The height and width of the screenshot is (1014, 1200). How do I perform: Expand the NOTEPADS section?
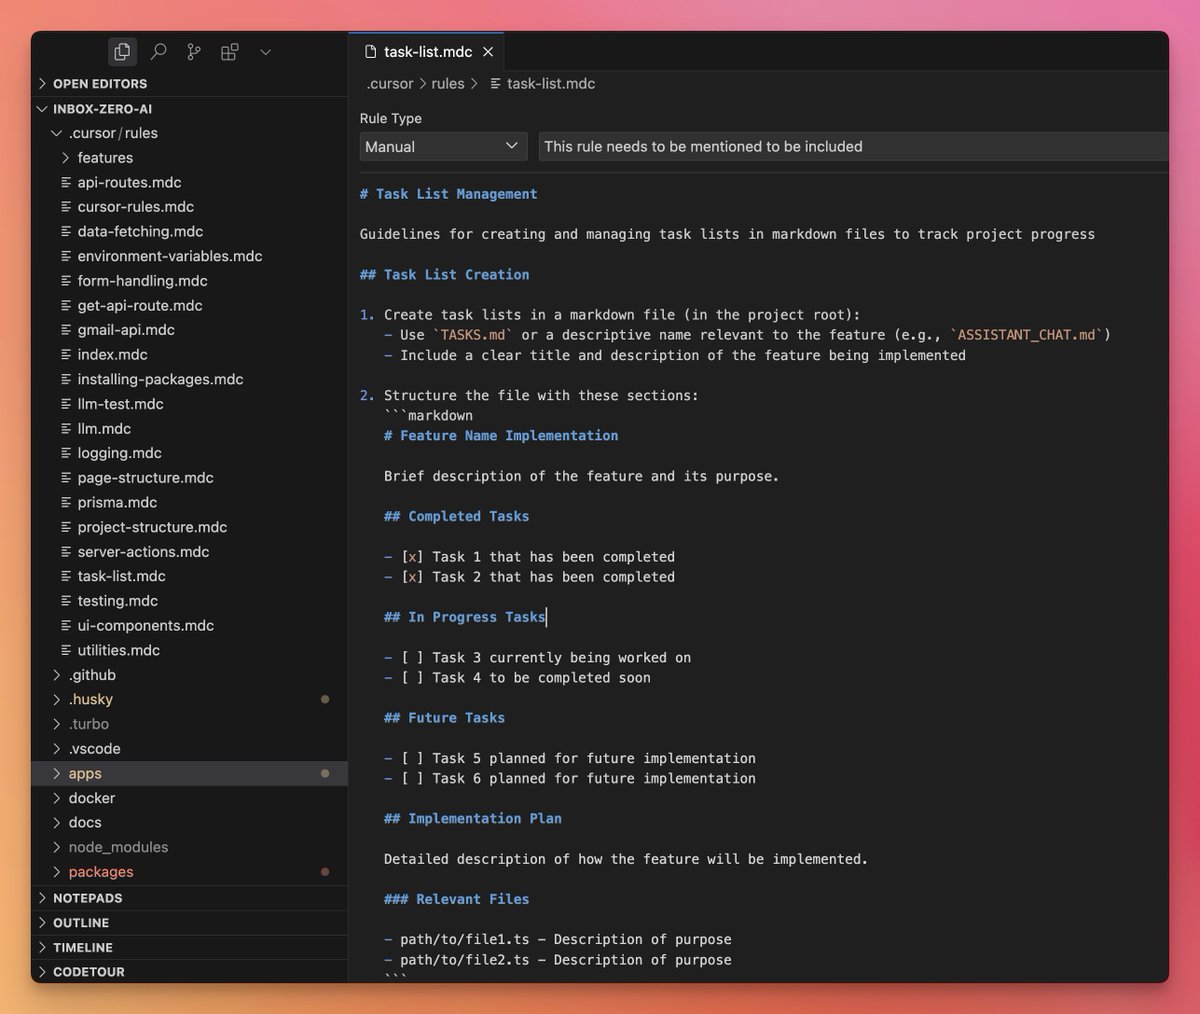pyautogui.click(x=190, y=898)
